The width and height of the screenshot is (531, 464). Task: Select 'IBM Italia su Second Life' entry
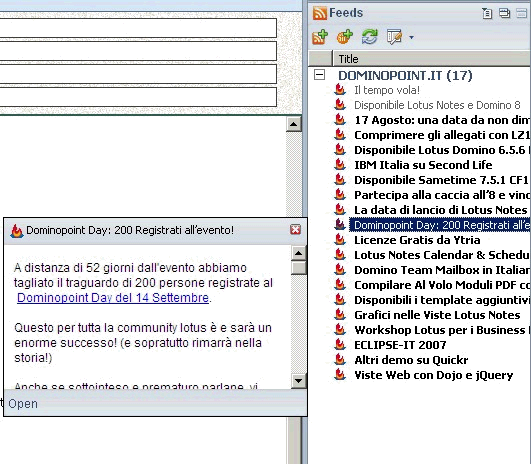click(423, 165)
